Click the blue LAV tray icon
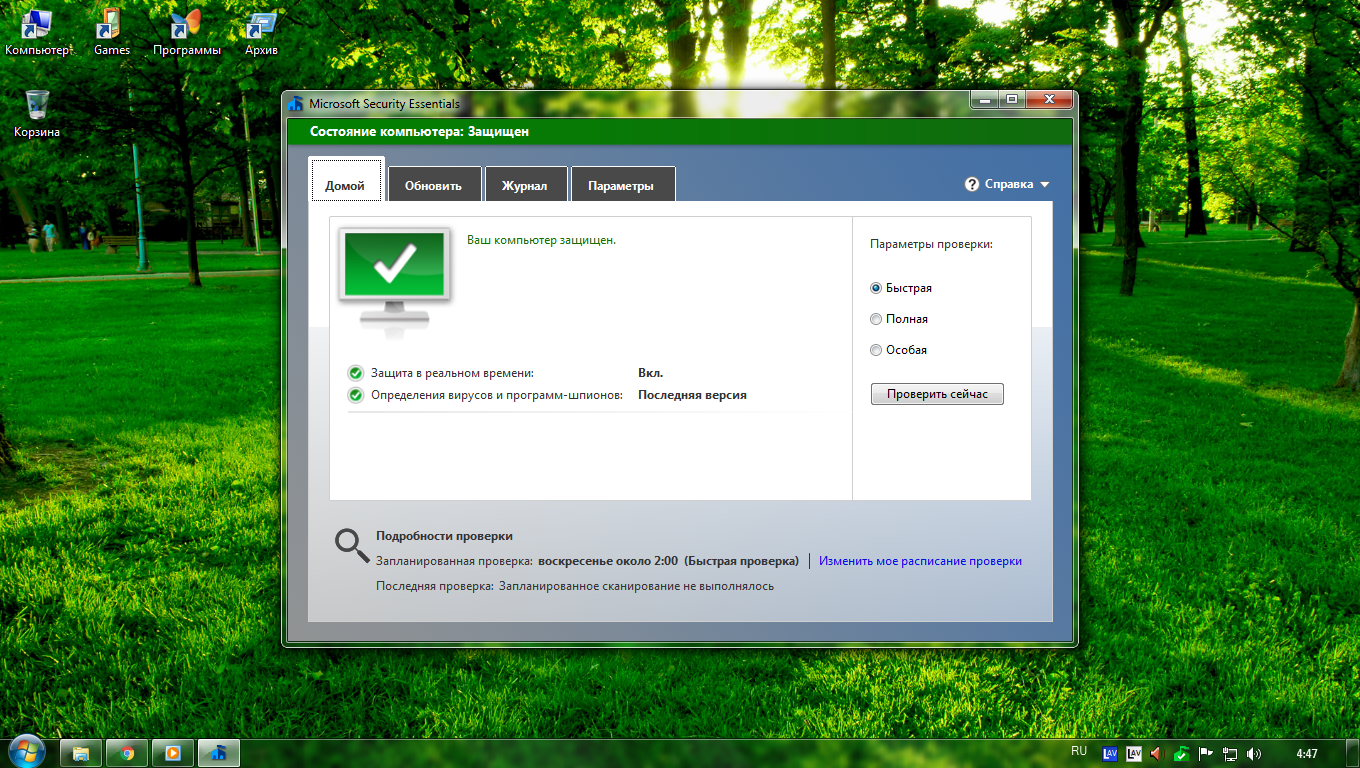This screenshot has width=1360, height=768. 1110,753
